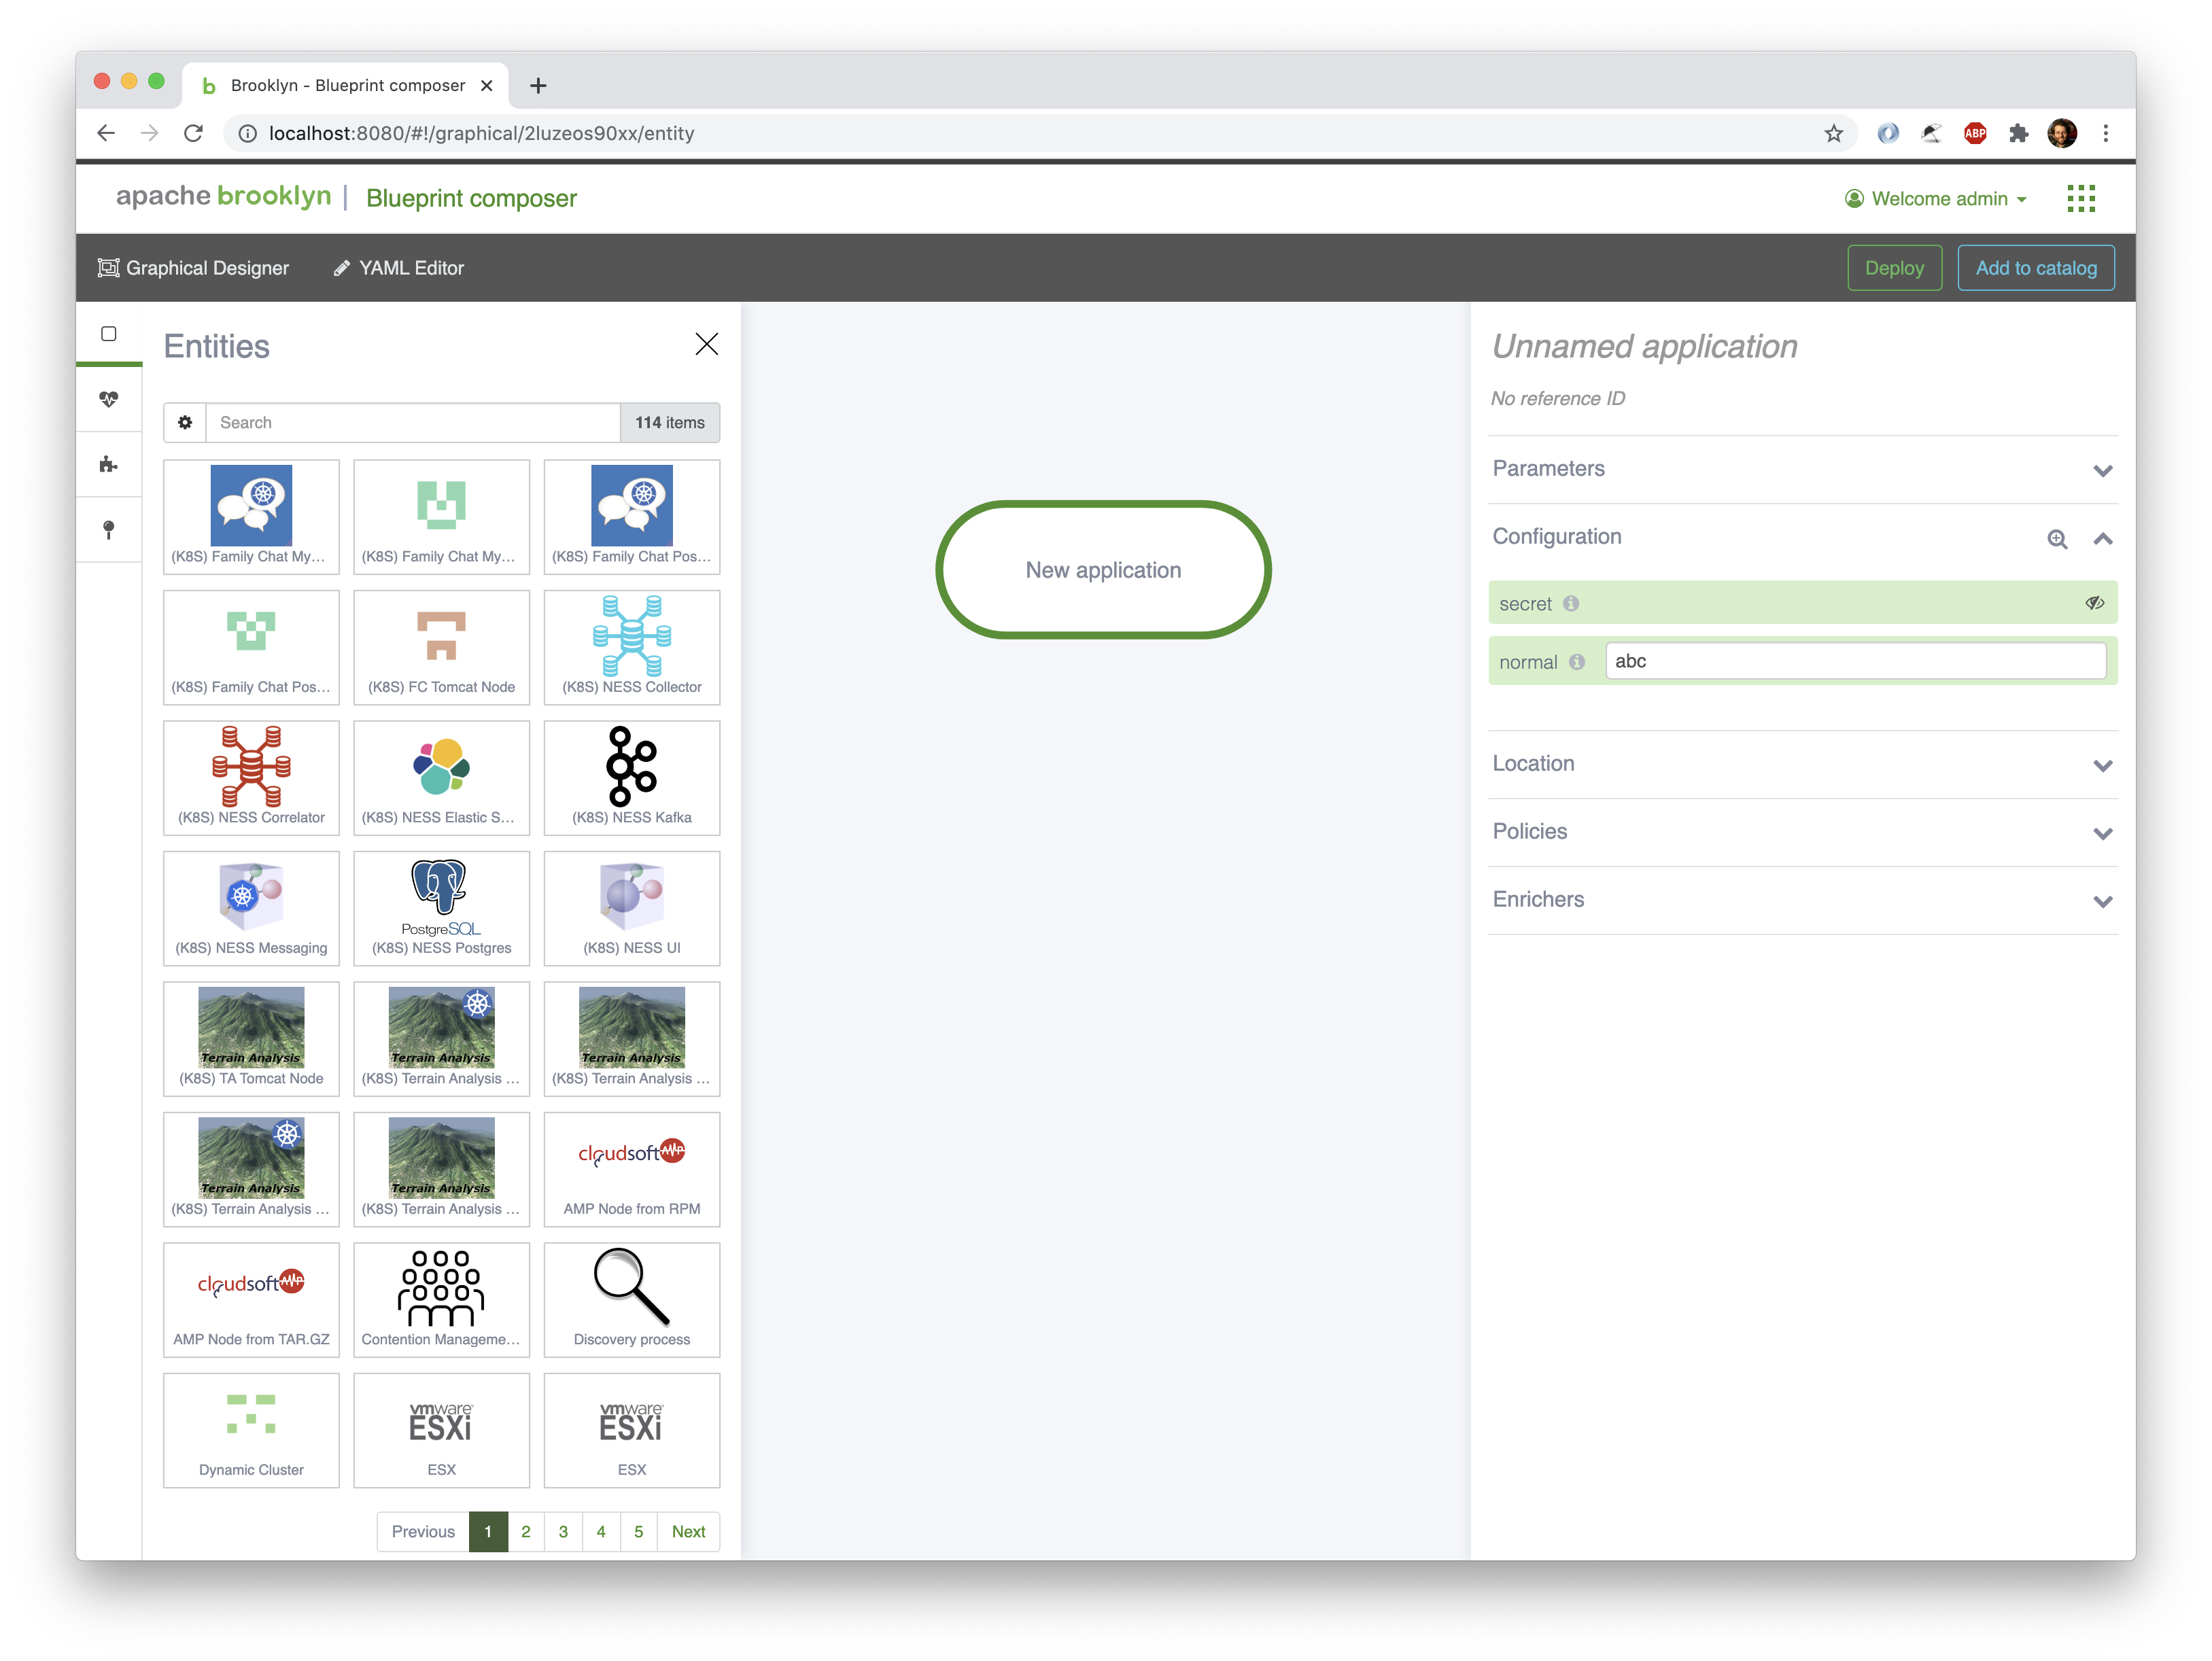Open the entities sidebar square icon
Image resolution: width=2212 pixels, height=1661 pixels.
click(x=109, y=334)
